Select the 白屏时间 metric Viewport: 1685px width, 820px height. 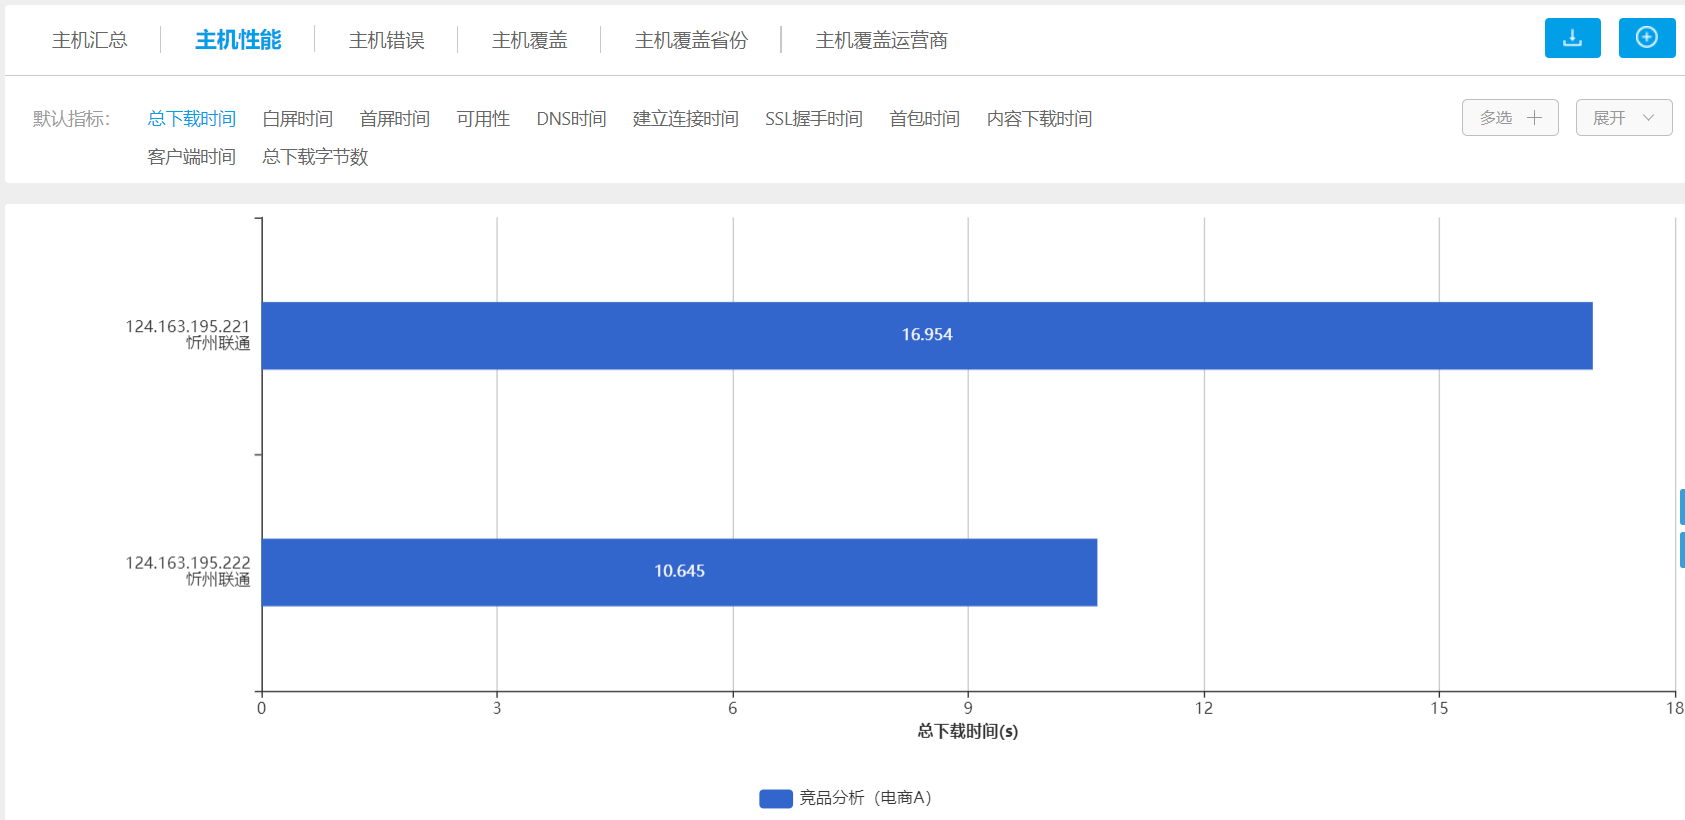297,119
